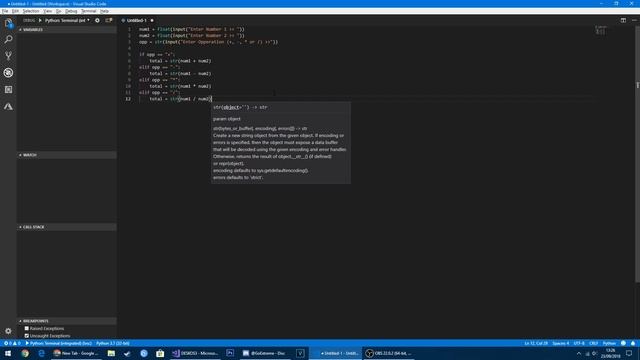Viewport: 640px width, 360px height.
Task: Collapse the Watch section
Action: click(67, 155)
